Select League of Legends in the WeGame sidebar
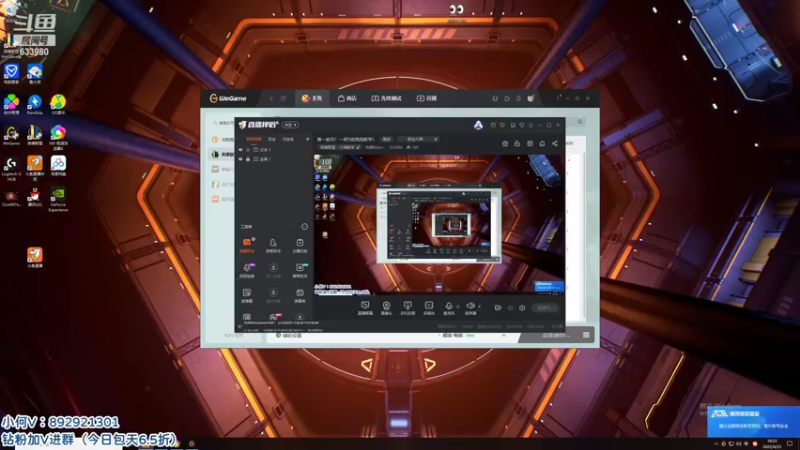The height and width of the screenshot is (450, 800). tap(222, 154)
